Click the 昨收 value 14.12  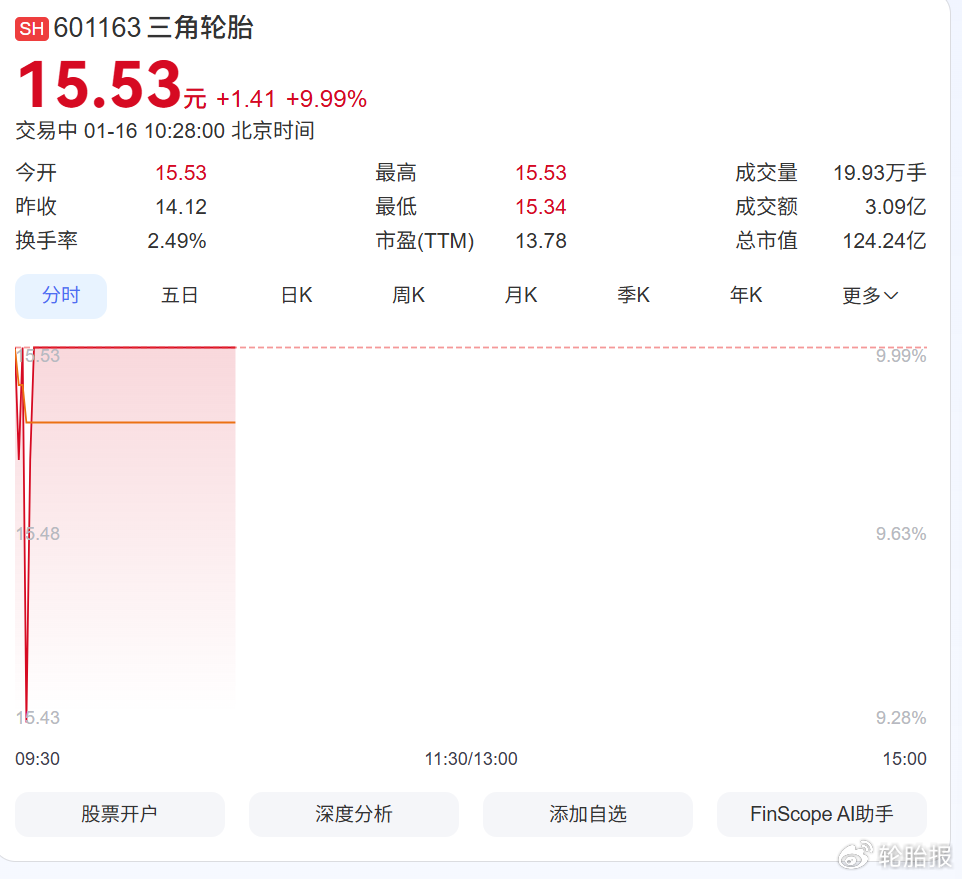tap(181, 207)
